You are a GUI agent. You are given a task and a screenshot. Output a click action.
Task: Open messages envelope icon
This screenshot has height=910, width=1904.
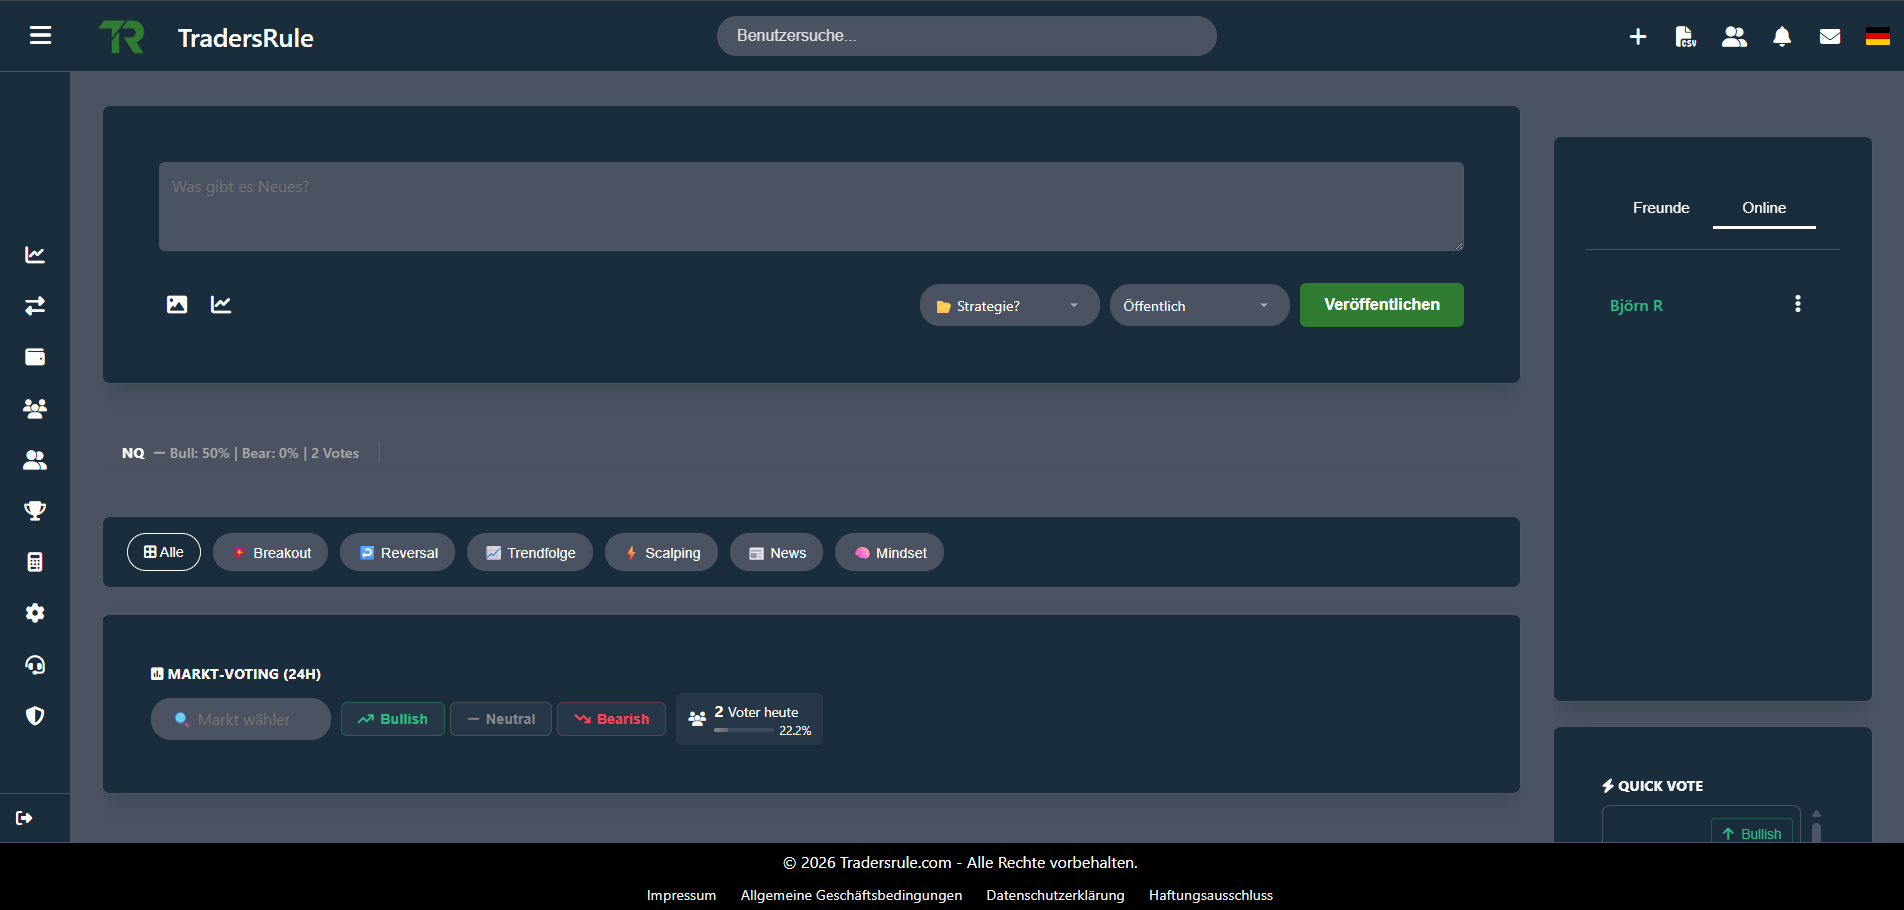tap(1829, 37)
